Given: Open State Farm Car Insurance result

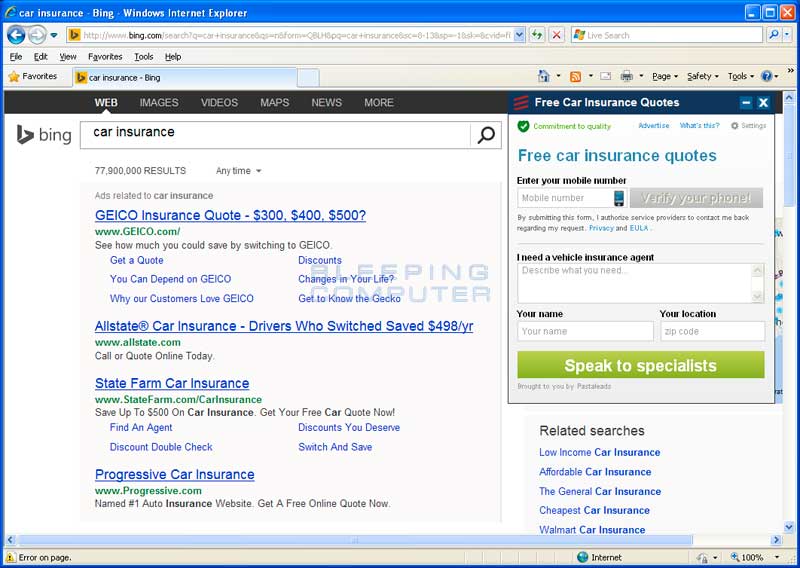Looking at the screenshot, I should click(172, 383).
